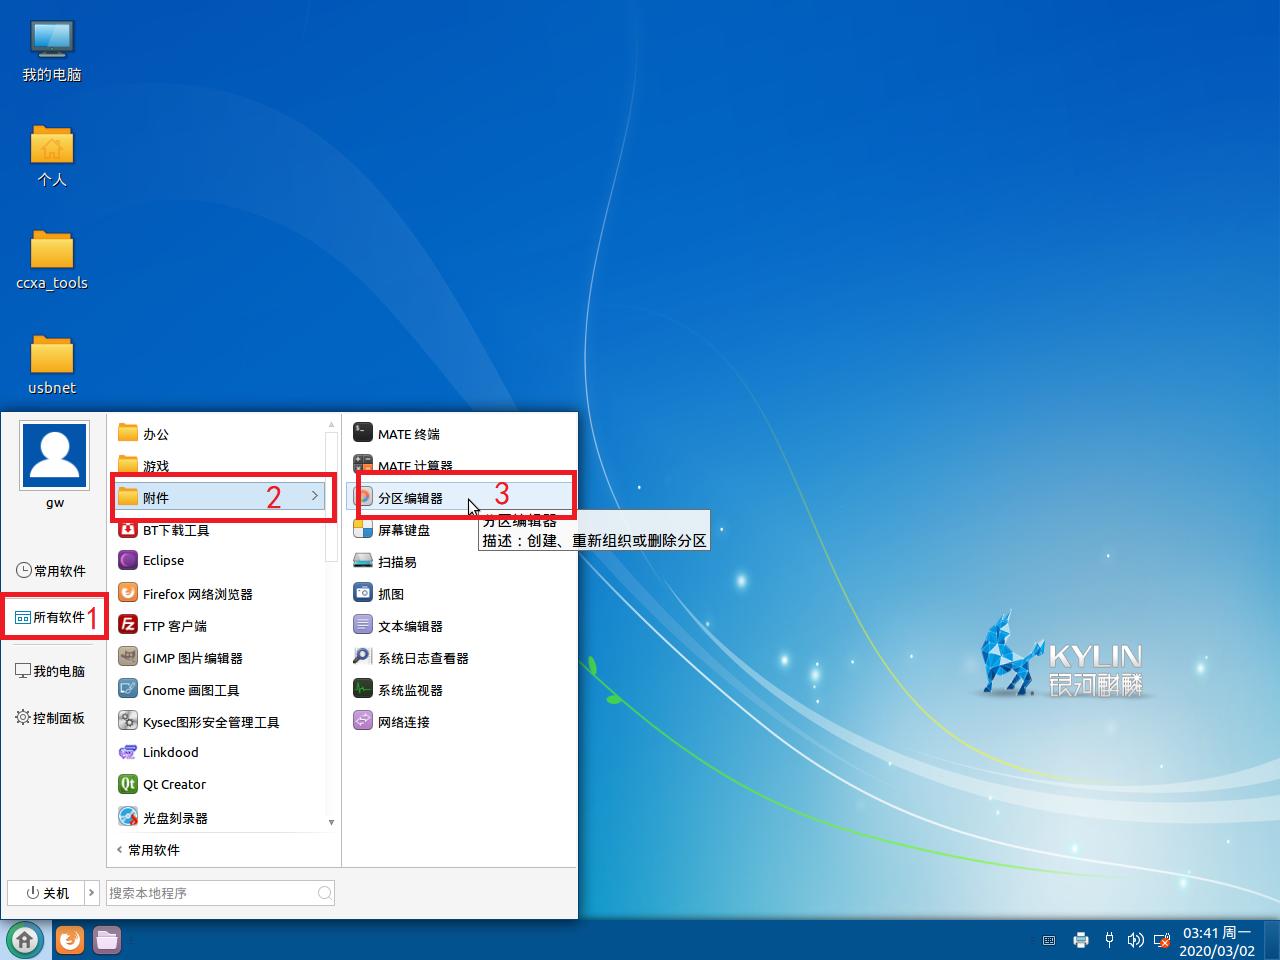Viewport: 1280px width, 960px height.
Task: Start the 抓图 screenshot tool
Action: 389,593
